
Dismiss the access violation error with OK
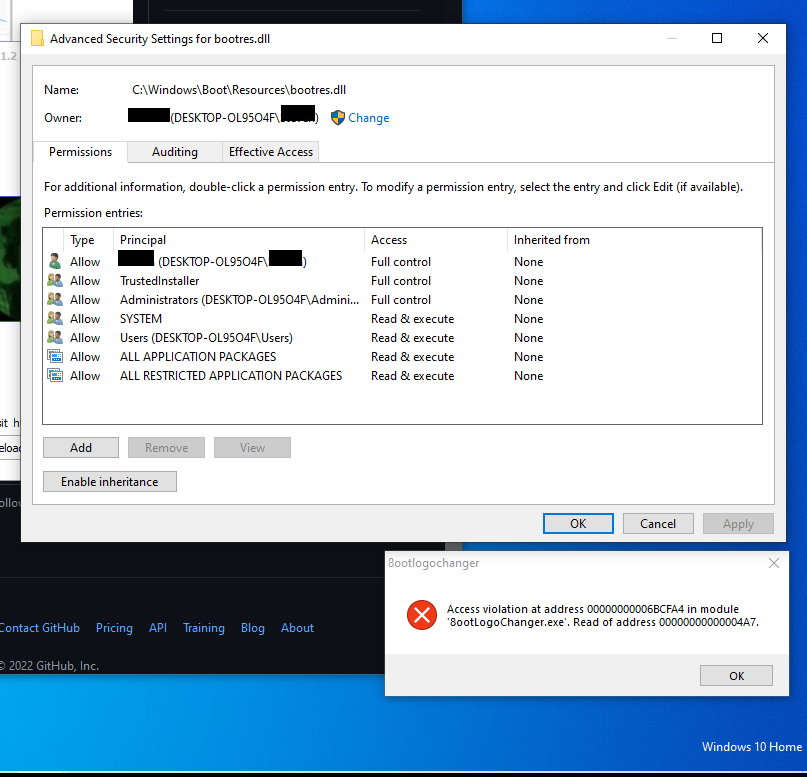click(x=736, y=675)
